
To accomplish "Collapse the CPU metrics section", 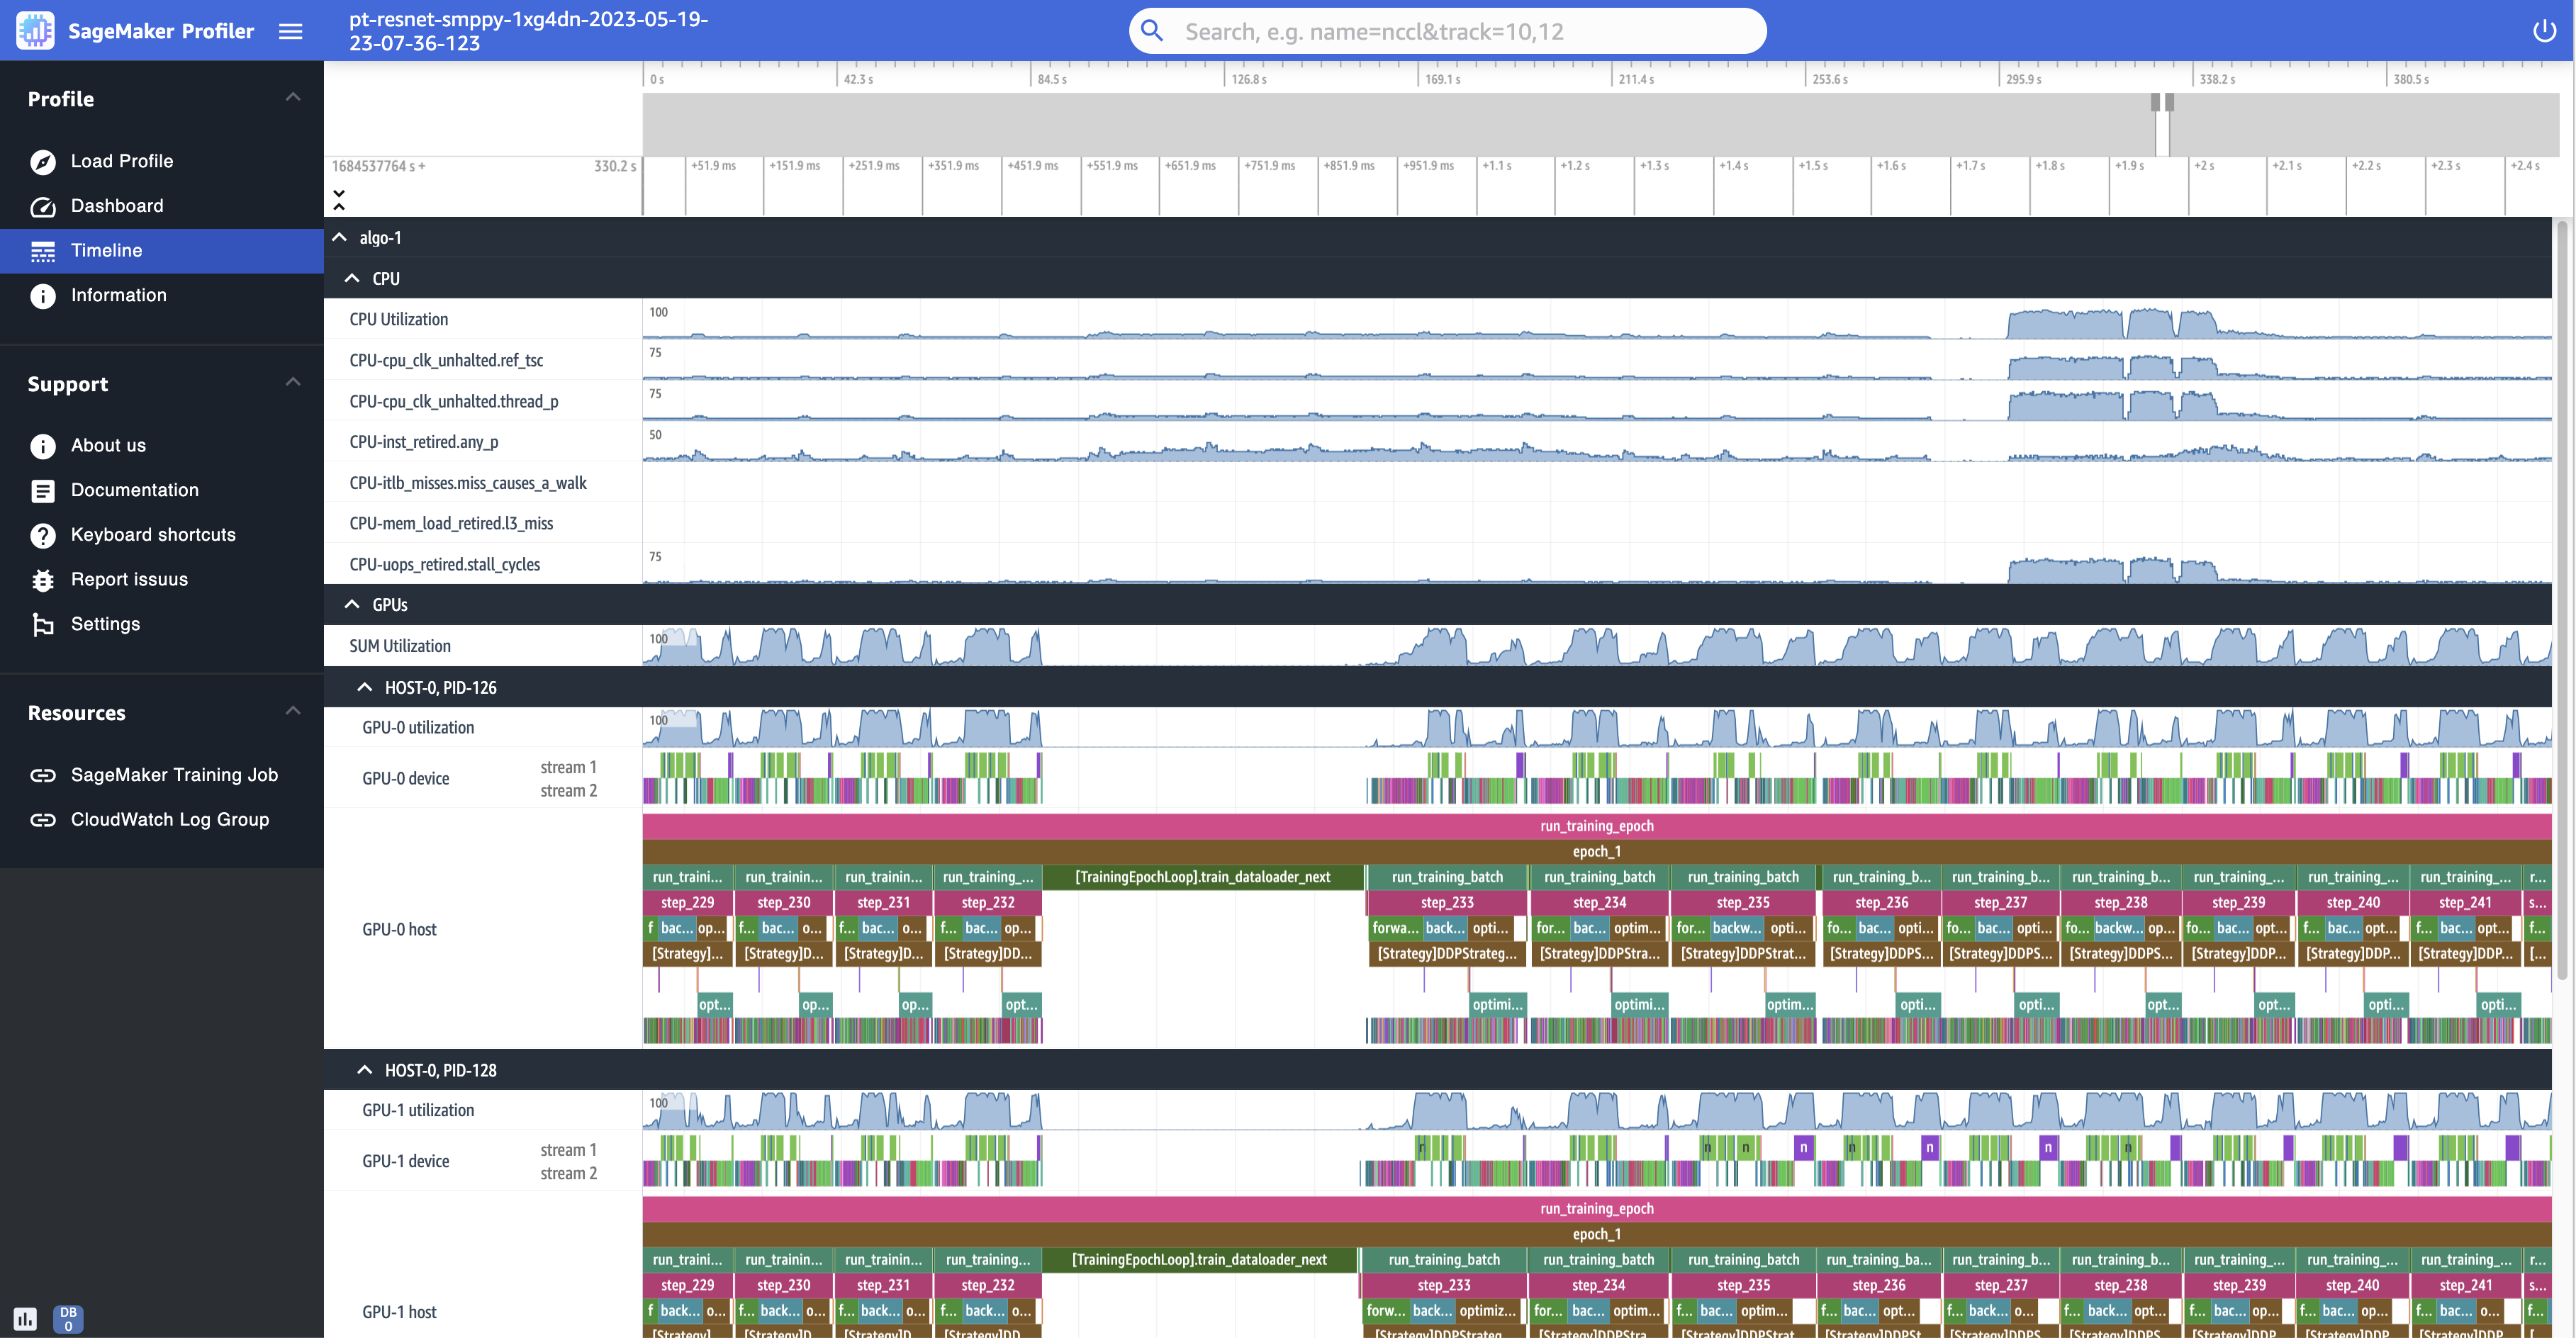I will (x=351, y=278).
